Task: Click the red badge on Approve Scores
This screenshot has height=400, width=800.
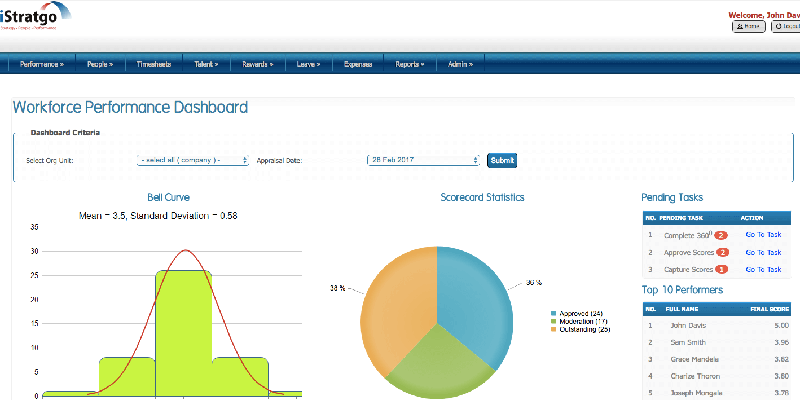Action: [x=721, y=252]
